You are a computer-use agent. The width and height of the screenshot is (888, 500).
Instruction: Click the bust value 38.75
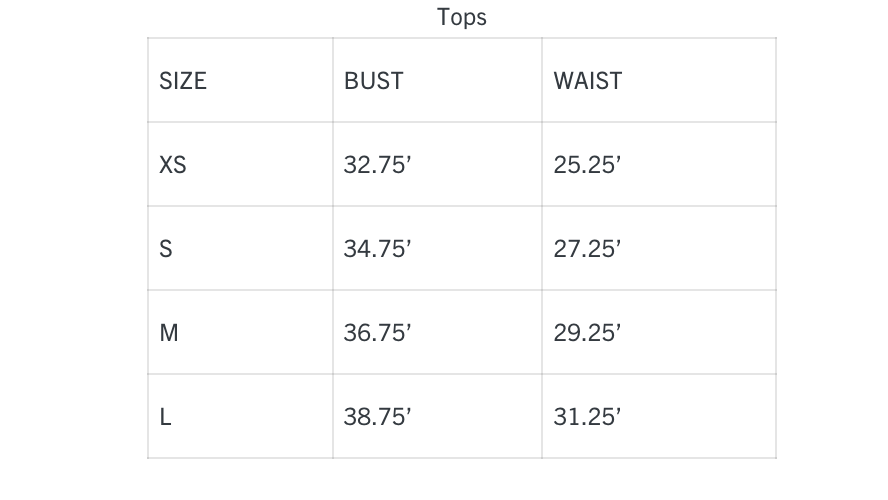(x=377, y=417)
